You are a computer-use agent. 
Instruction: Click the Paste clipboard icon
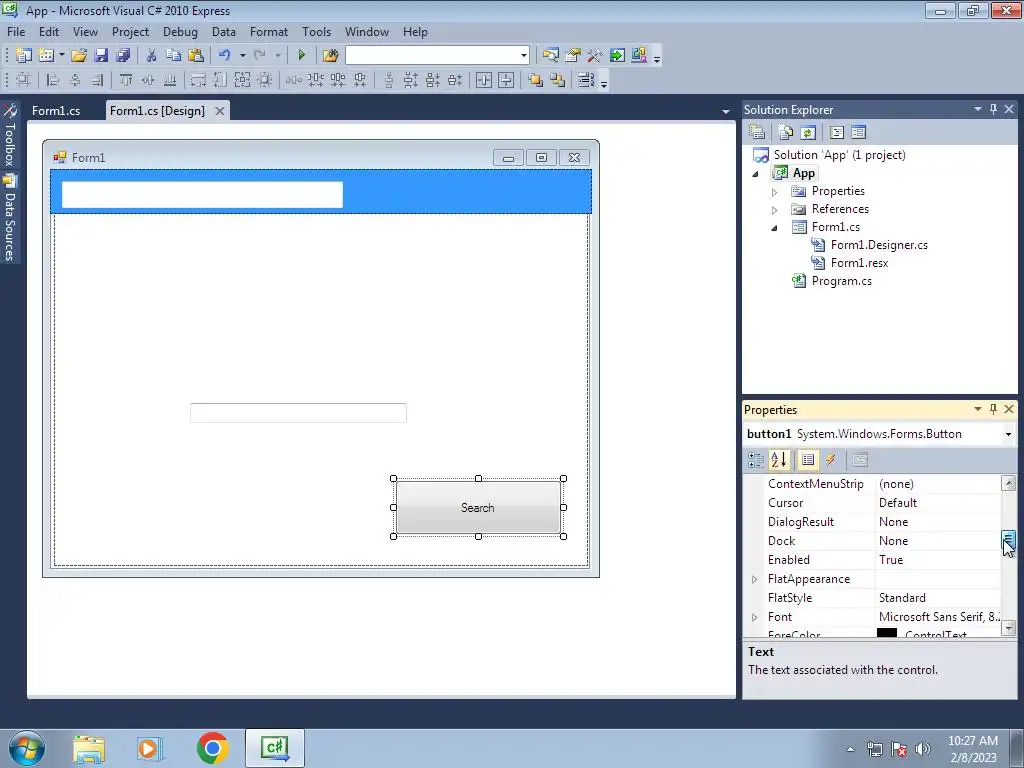click(195, 56)
